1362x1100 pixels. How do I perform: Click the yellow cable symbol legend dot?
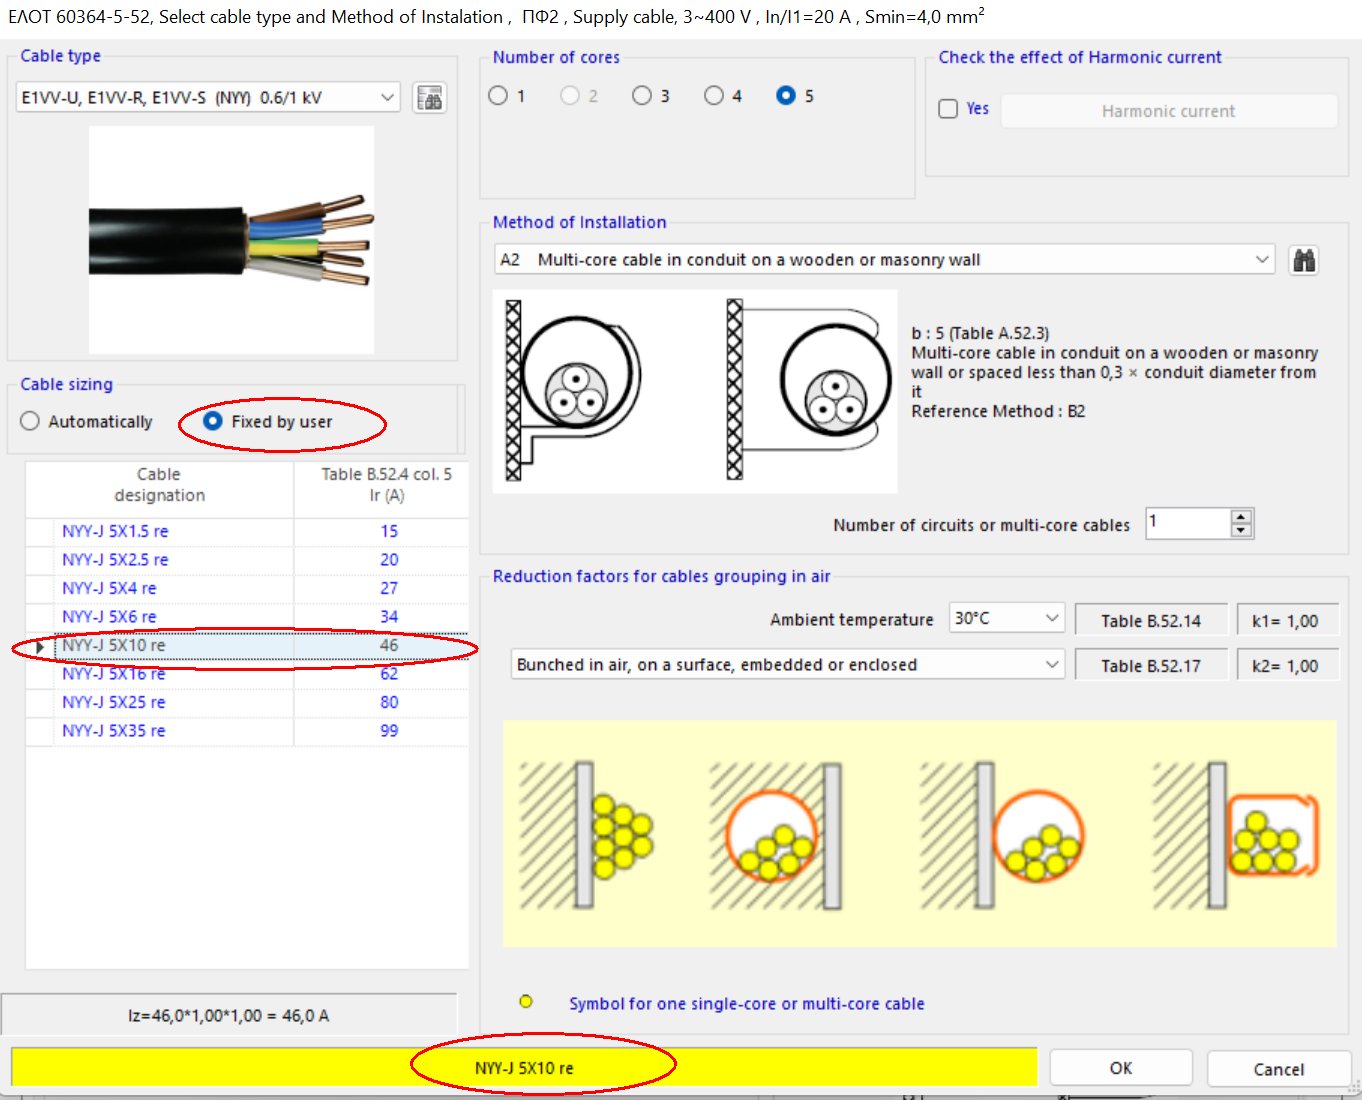click(x=525, y=1001)
